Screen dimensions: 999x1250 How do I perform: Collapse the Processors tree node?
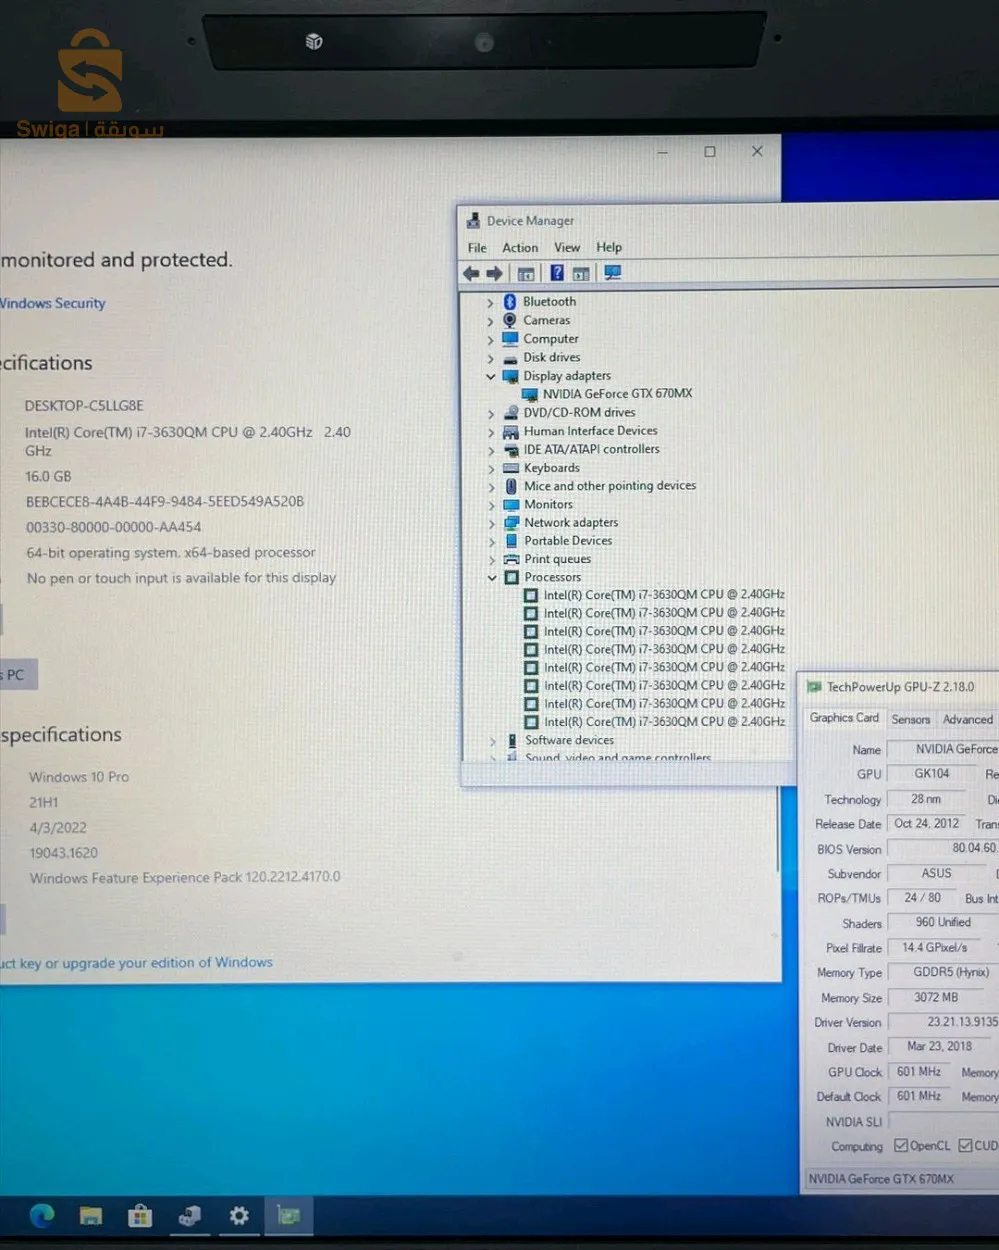492,578
